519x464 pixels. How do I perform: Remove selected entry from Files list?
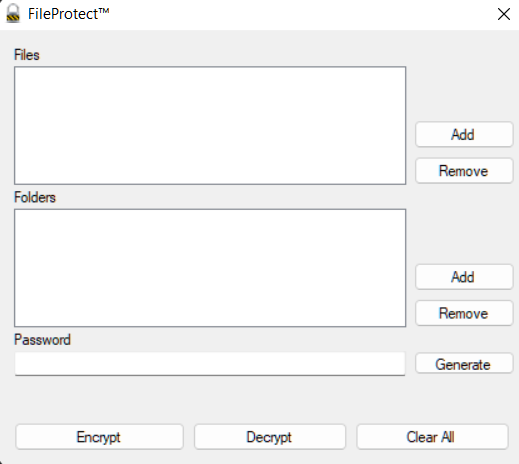(464, 171)
